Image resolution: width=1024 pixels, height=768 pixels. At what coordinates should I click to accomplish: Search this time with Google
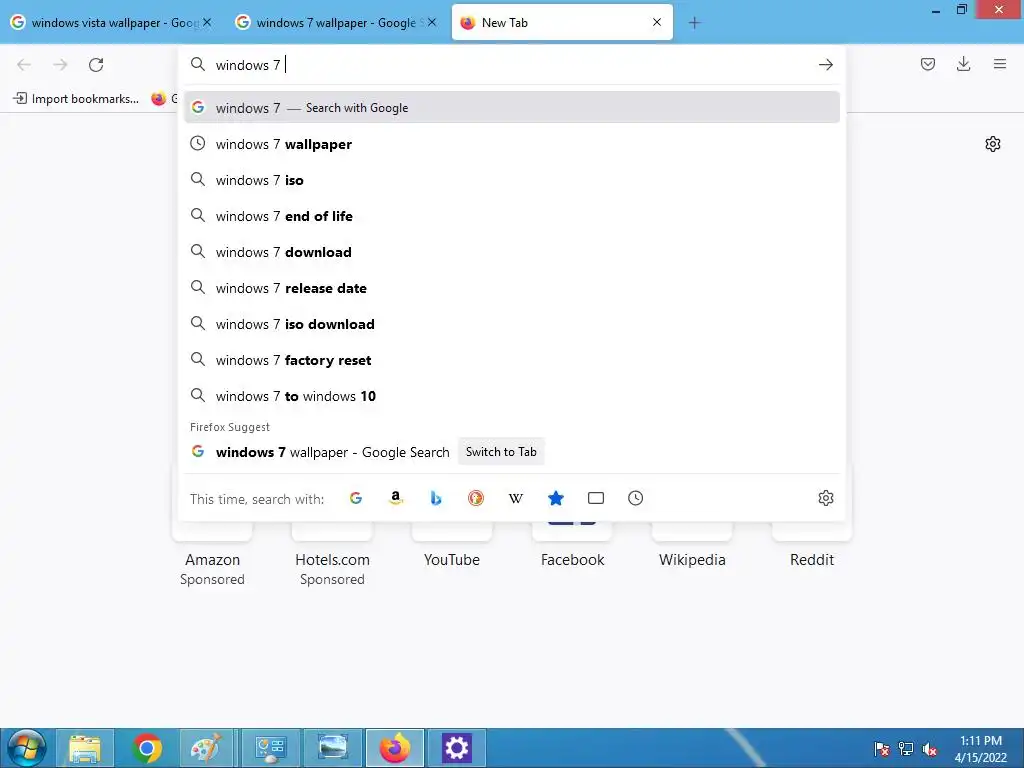pyautogui.click(x=356, y=498)
